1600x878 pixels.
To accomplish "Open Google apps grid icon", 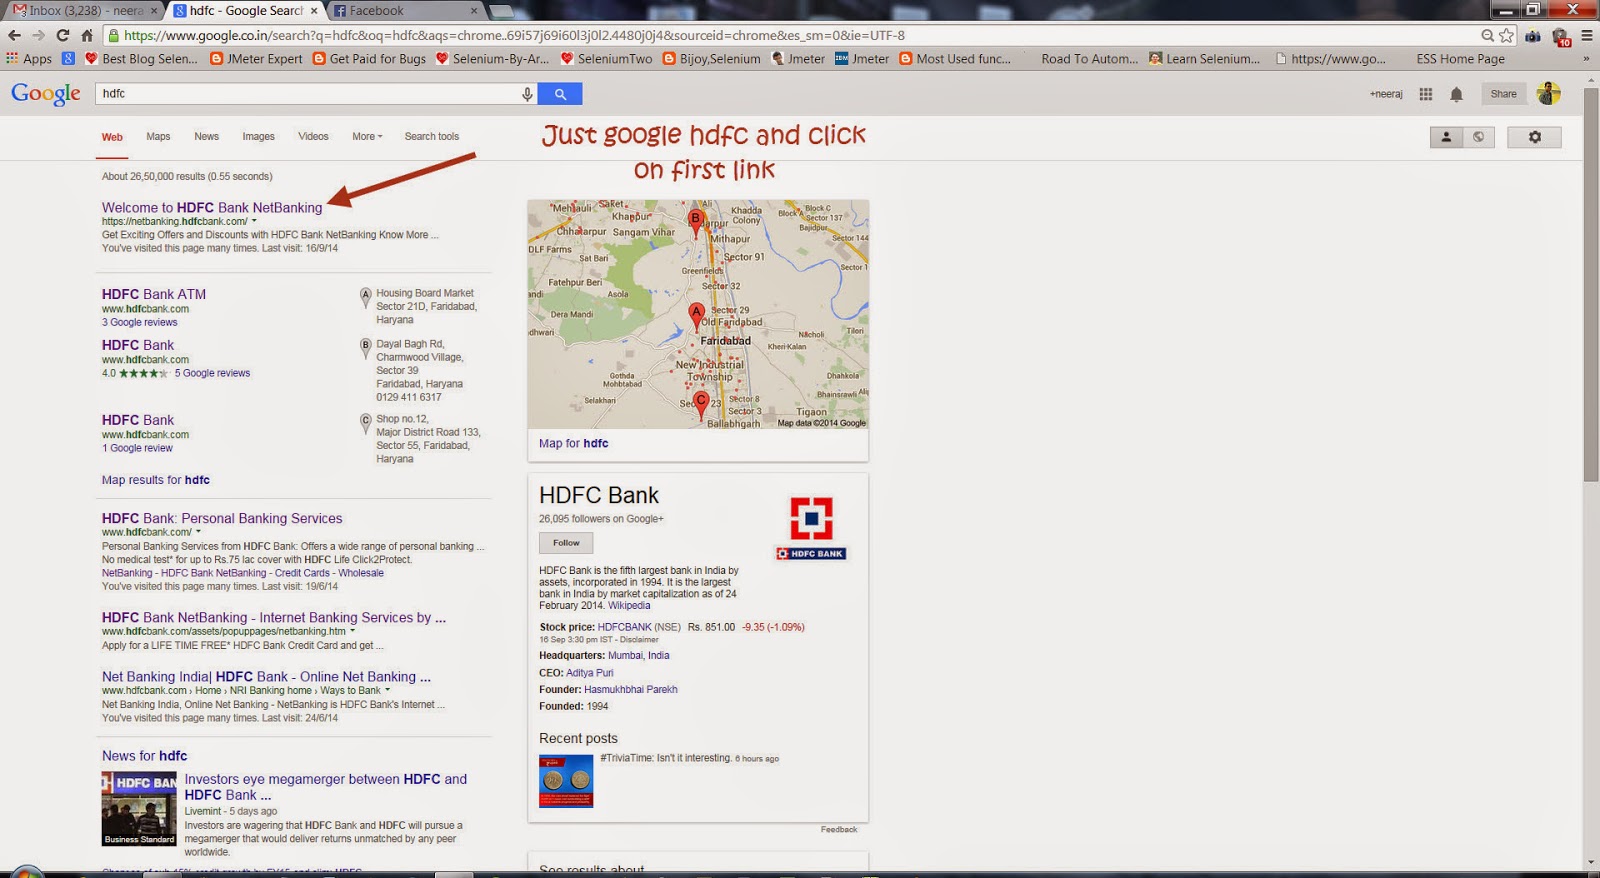I will point(1425,94).
